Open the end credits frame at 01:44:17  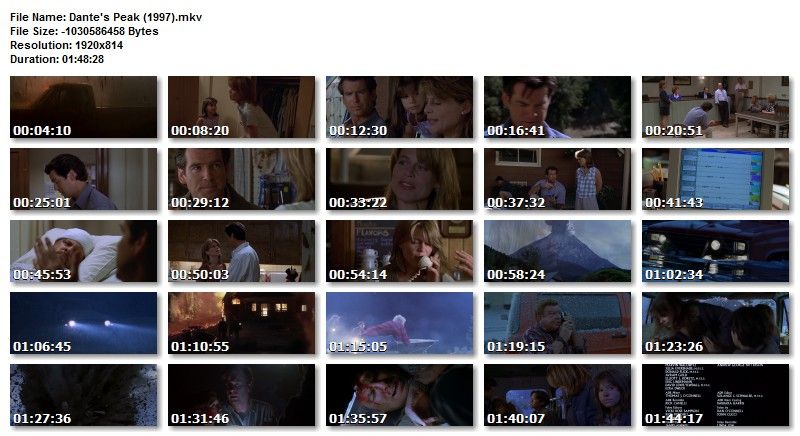coord(715,395)
